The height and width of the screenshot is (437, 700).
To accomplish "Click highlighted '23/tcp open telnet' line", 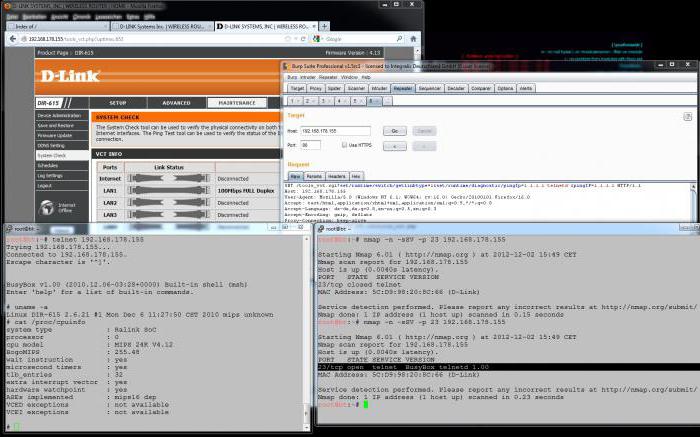I will pos(508,367).
